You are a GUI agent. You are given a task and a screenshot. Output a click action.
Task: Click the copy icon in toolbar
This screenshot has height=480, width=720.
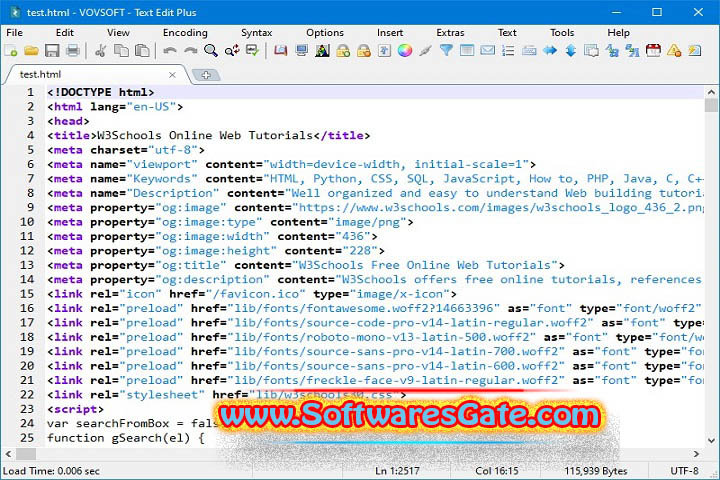[121, 51]
